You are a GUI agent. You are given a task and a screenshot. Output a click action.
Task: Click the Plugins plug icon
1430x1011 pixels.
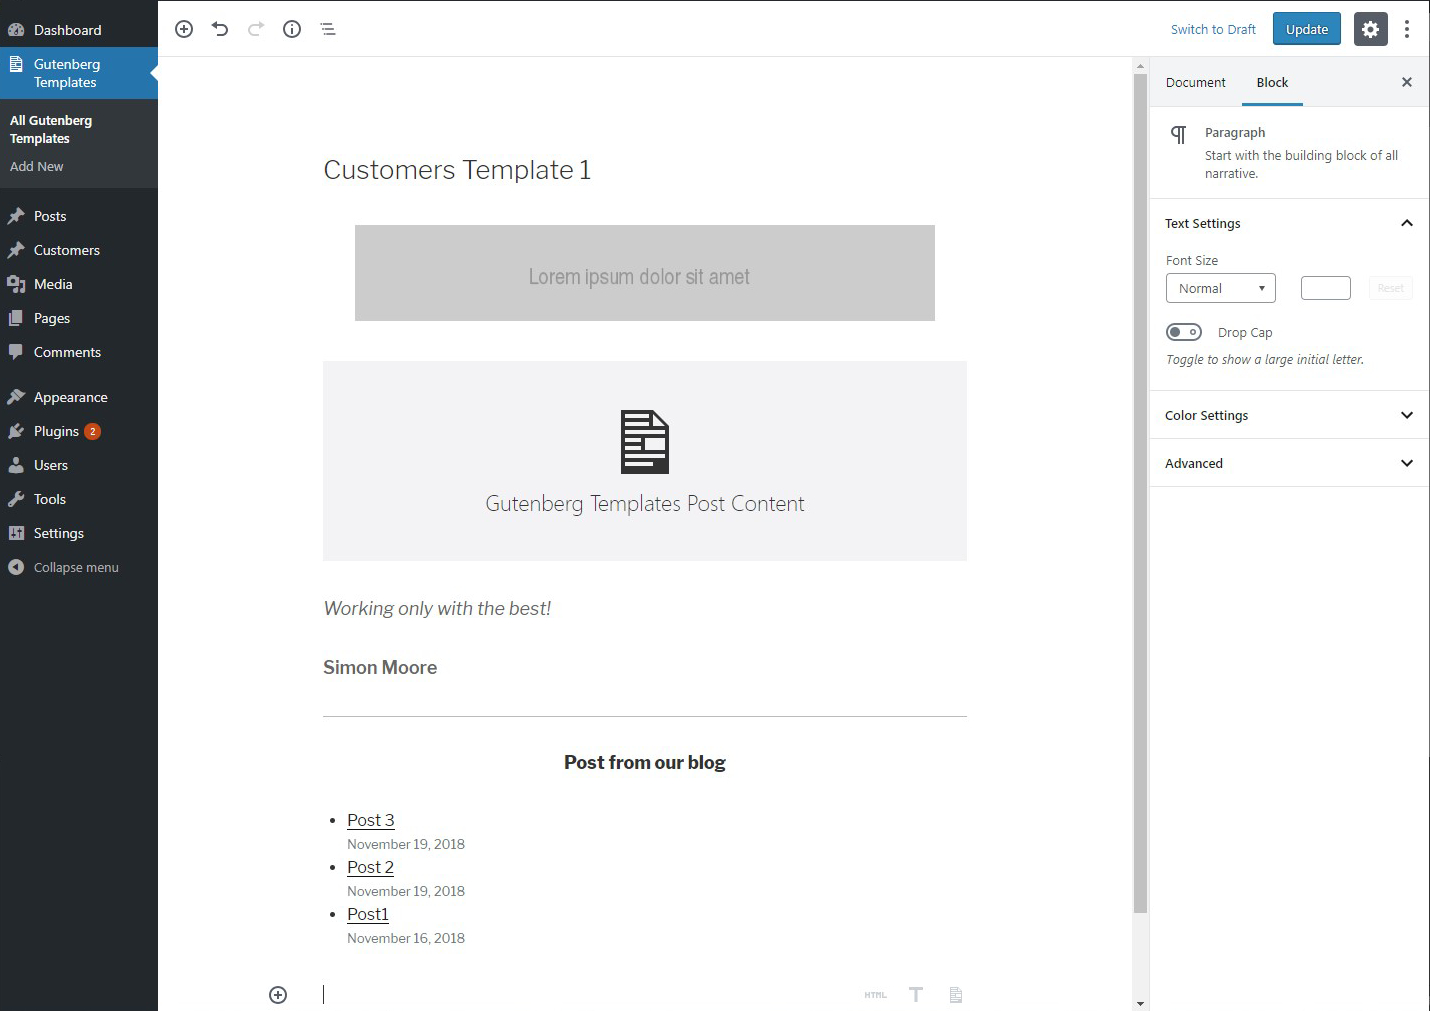pyautogui.click(x=16, y=431)
